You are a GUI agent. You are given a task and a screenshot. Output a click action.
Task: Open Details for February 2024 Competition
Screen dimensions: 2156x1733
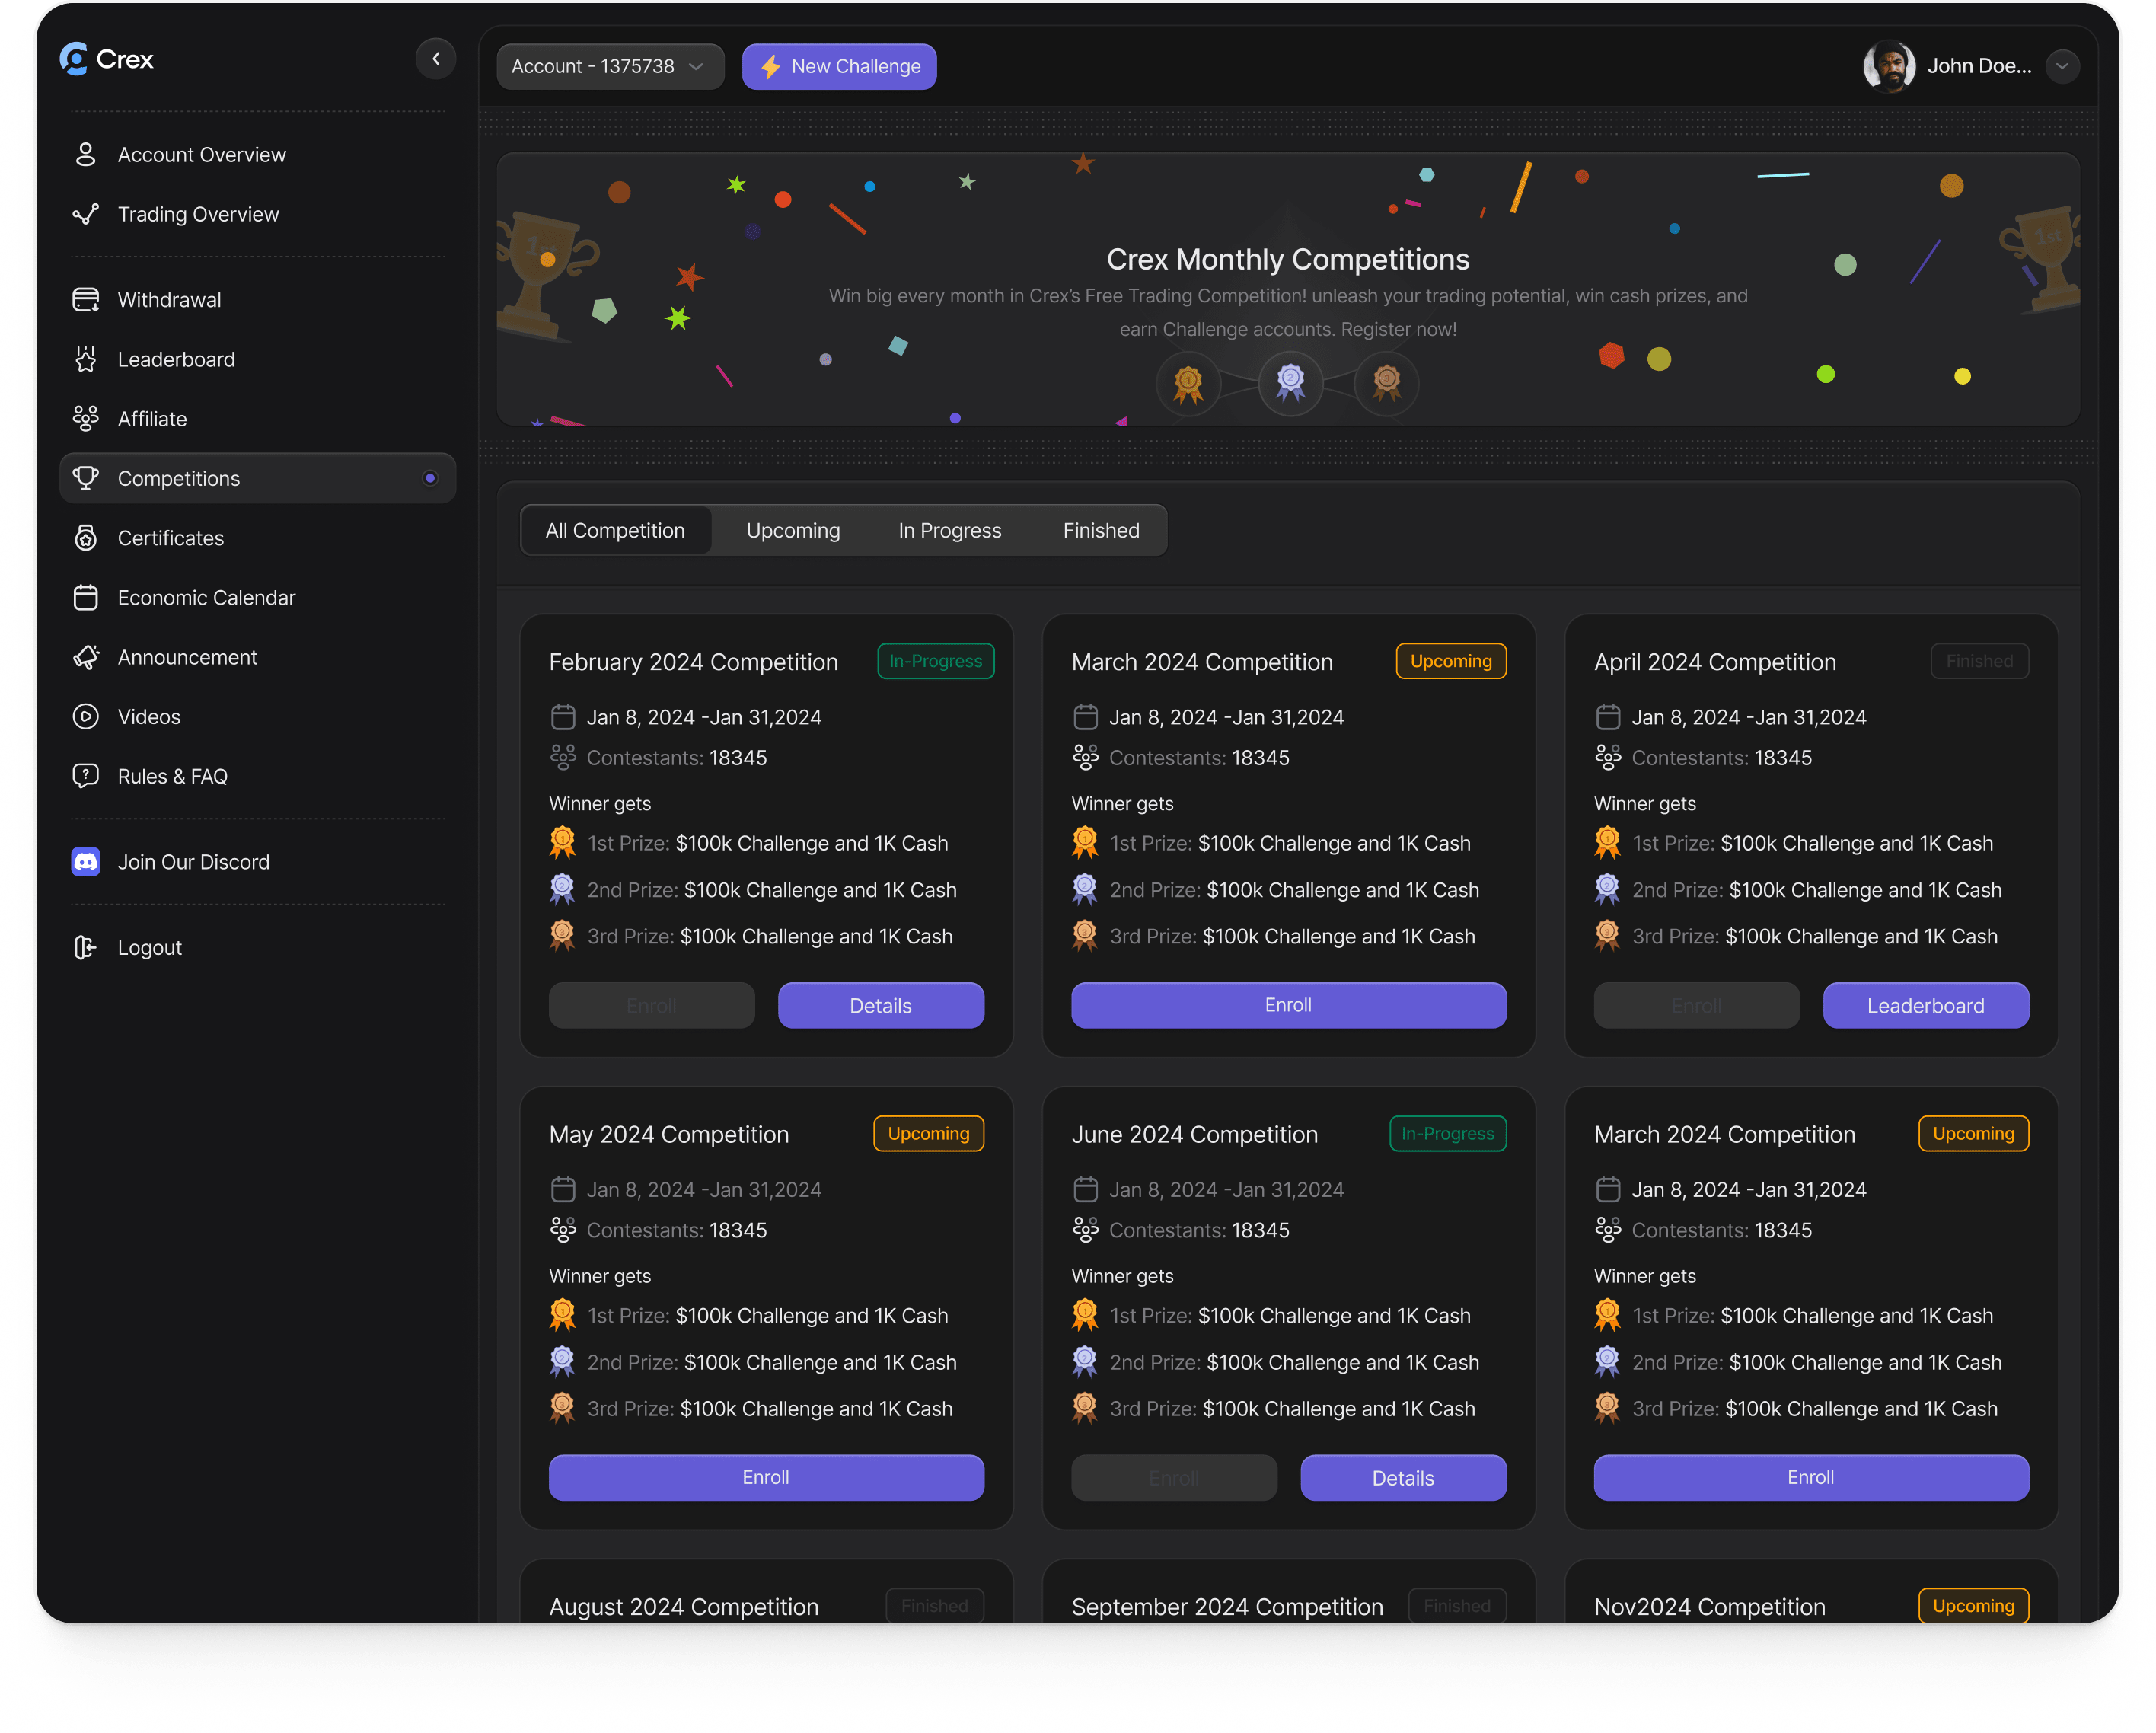pyautogui.click(x=880, y=1005)
